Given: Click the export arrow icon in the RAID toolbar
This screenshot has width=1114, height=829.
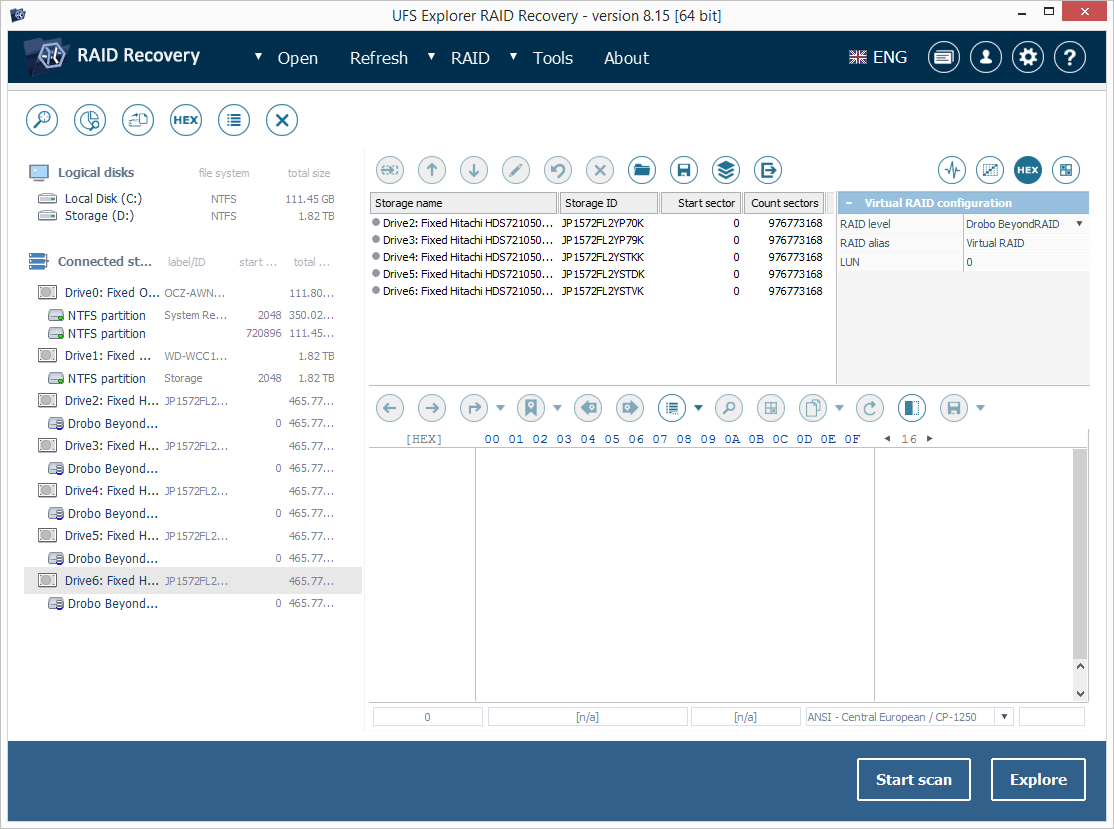Looking at the screenshot, I should (768, 170).
